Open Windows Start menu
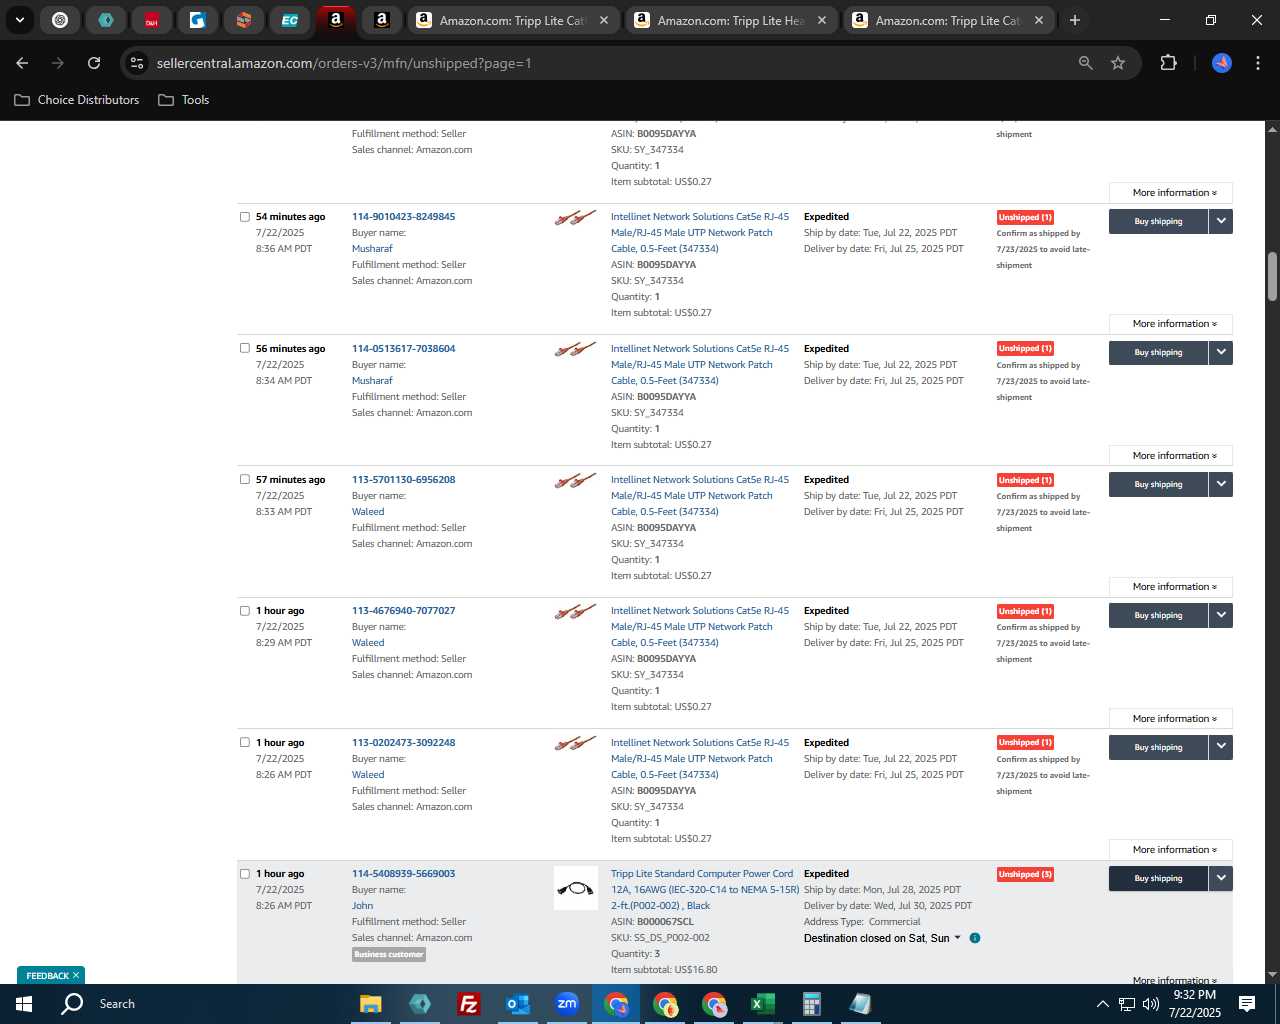Screen dimensions: 1280x1024 point(24,1004)
